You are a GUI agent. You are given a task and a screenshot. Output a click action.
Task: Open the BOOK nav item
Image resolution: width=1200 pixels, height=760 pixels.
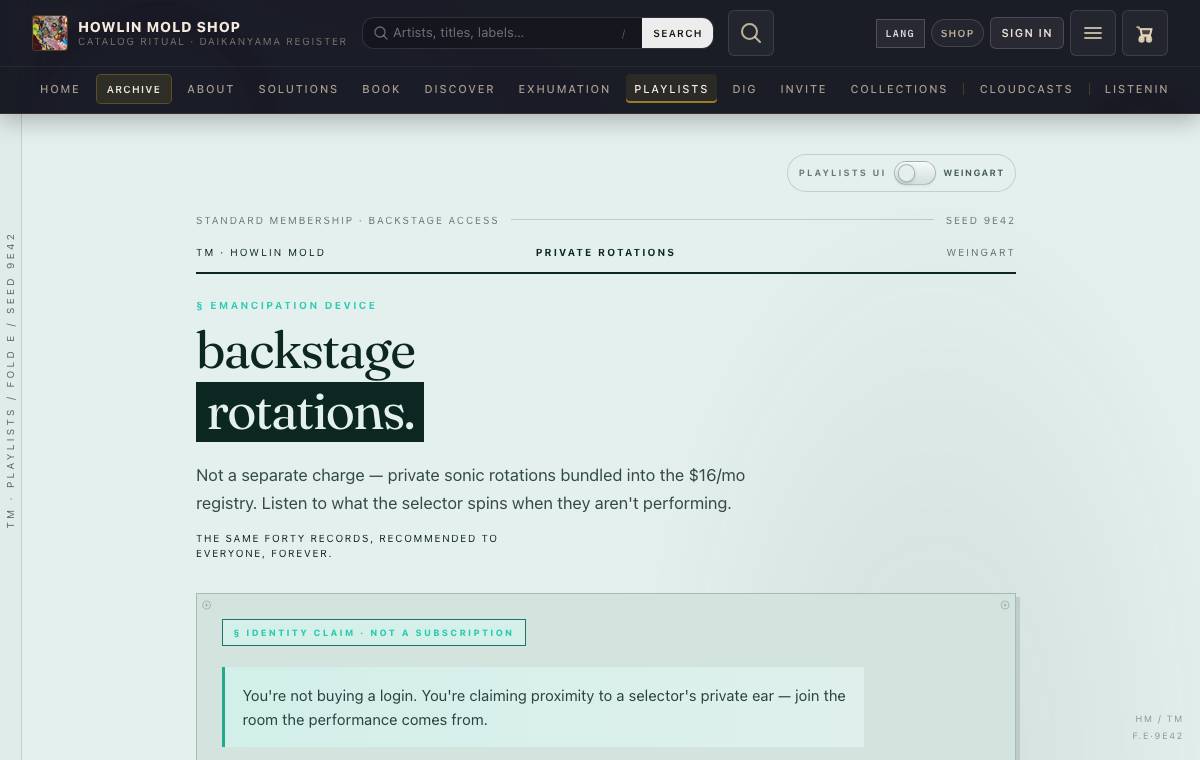[x=381, y=89]
